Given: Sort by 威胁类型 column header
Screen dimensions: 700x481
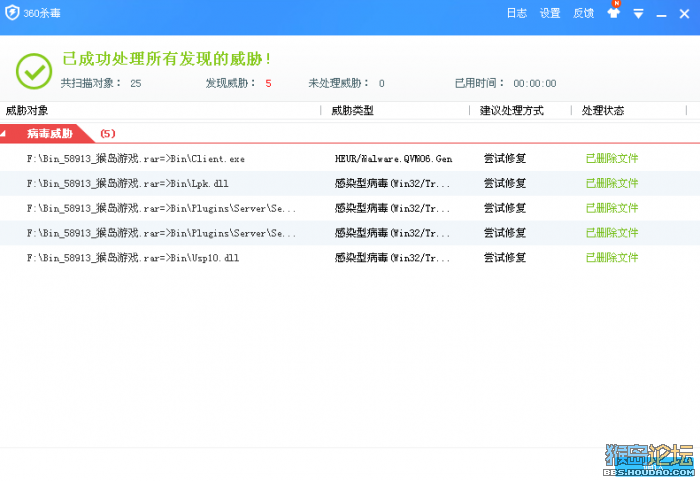Looking at the screenshot, I should coord(352,110).
